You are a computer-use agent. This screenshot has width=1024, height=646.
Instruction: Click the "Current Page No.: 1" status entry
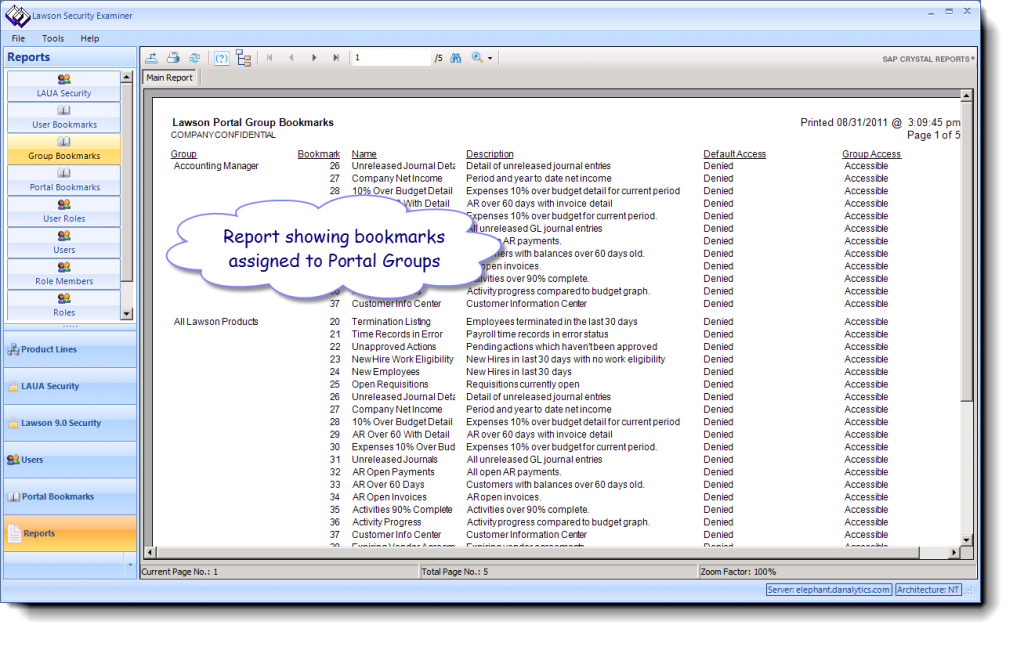(180, 572)
